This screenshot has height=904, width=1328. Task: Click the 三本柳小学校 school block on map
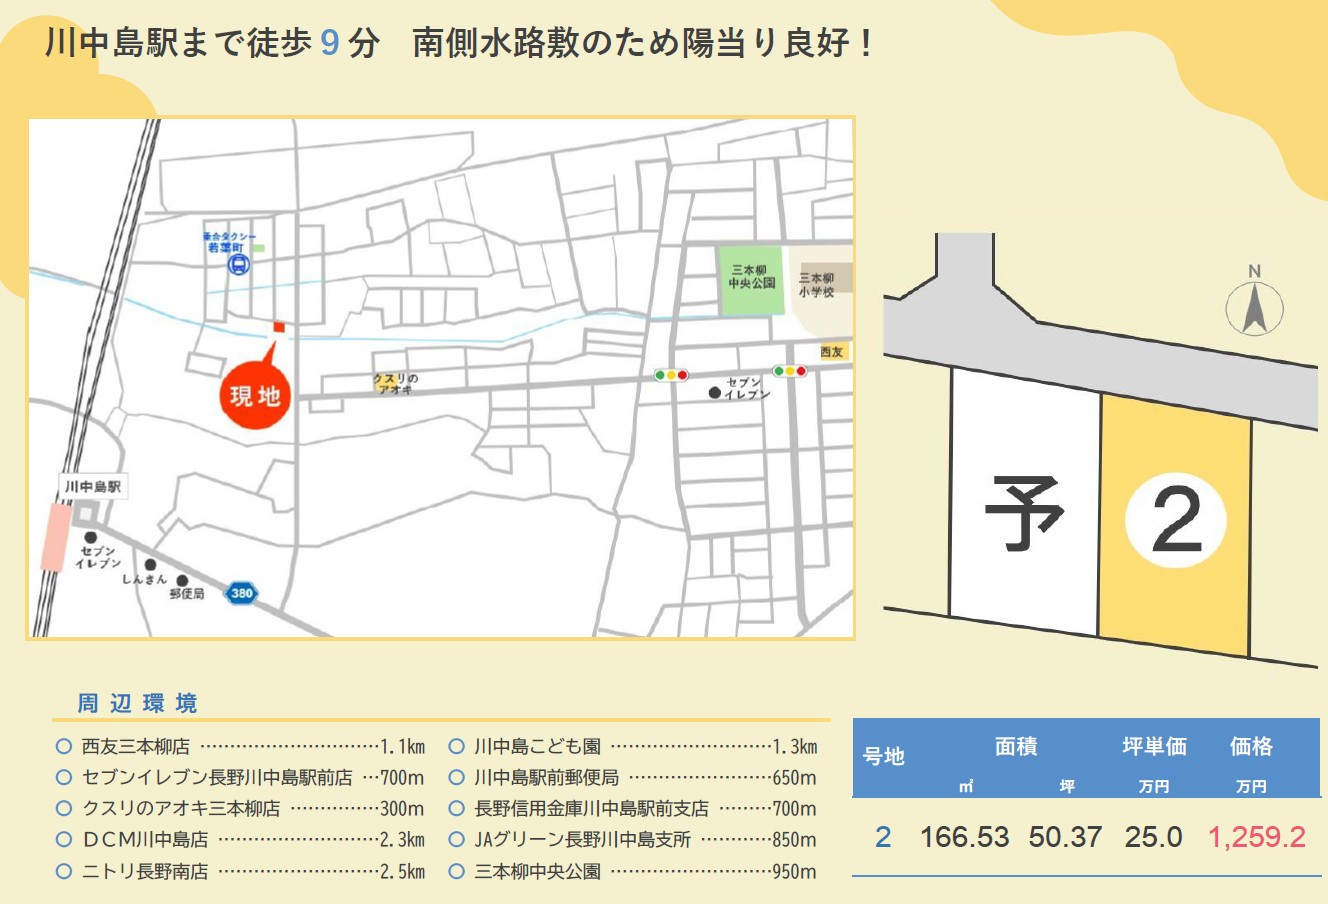pyautogui.click(x=820, y=289)
